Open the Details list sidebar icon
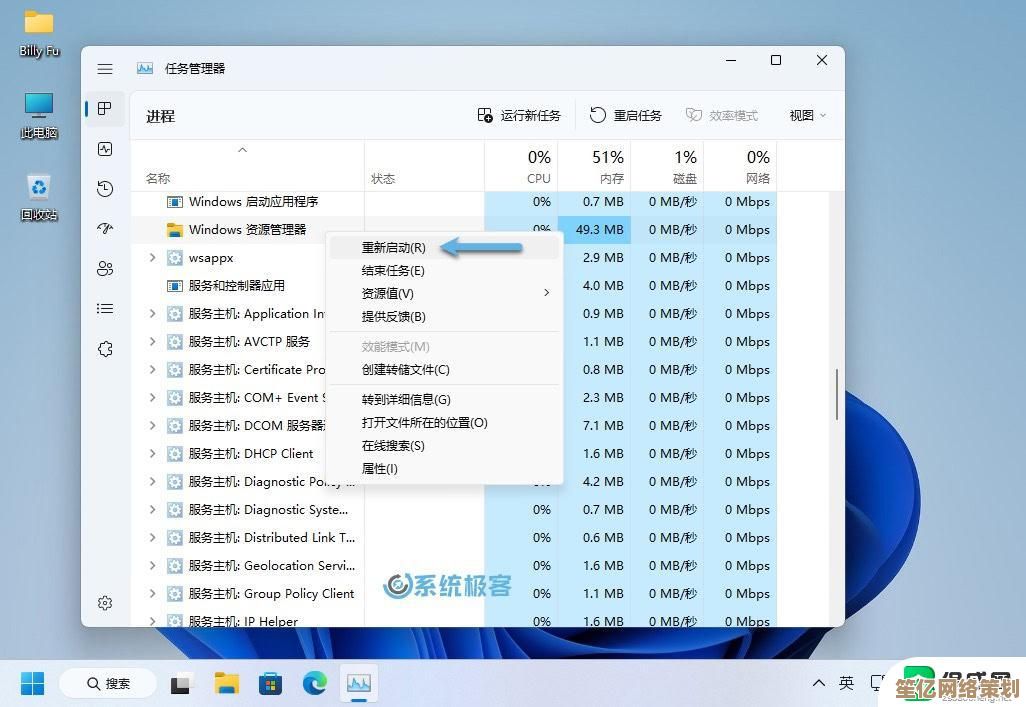This screenshot has width=1026, height=707. pos(105,308)
